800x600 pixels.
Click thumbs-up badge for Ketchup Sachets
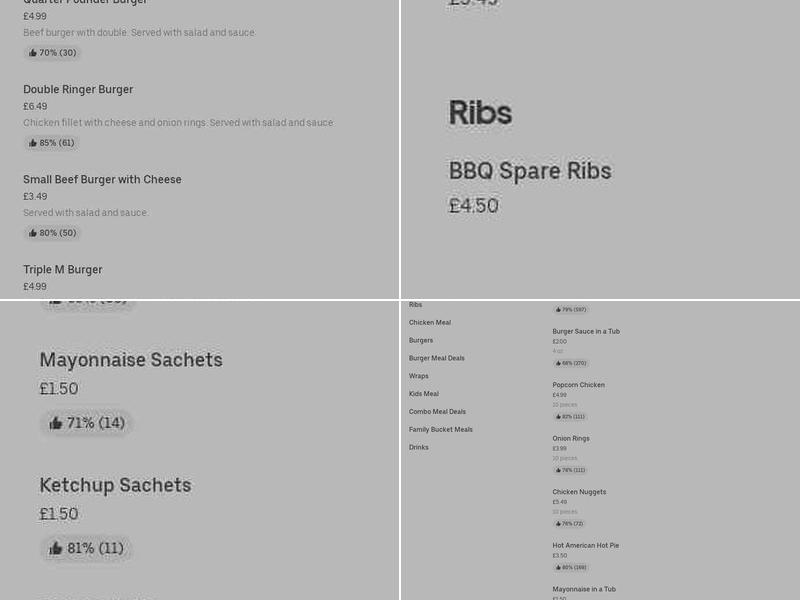[86, 548]
